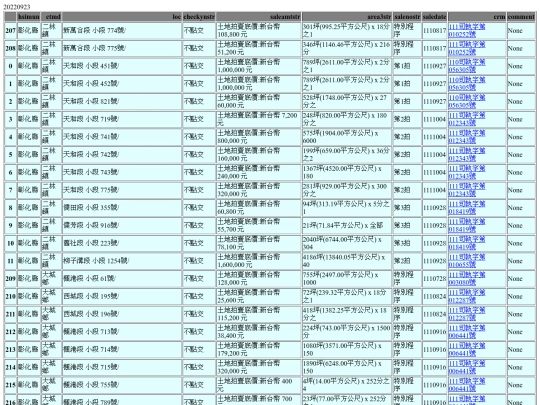
Task: Select the loc cell ending in 1254號
Action: point(122,261)
